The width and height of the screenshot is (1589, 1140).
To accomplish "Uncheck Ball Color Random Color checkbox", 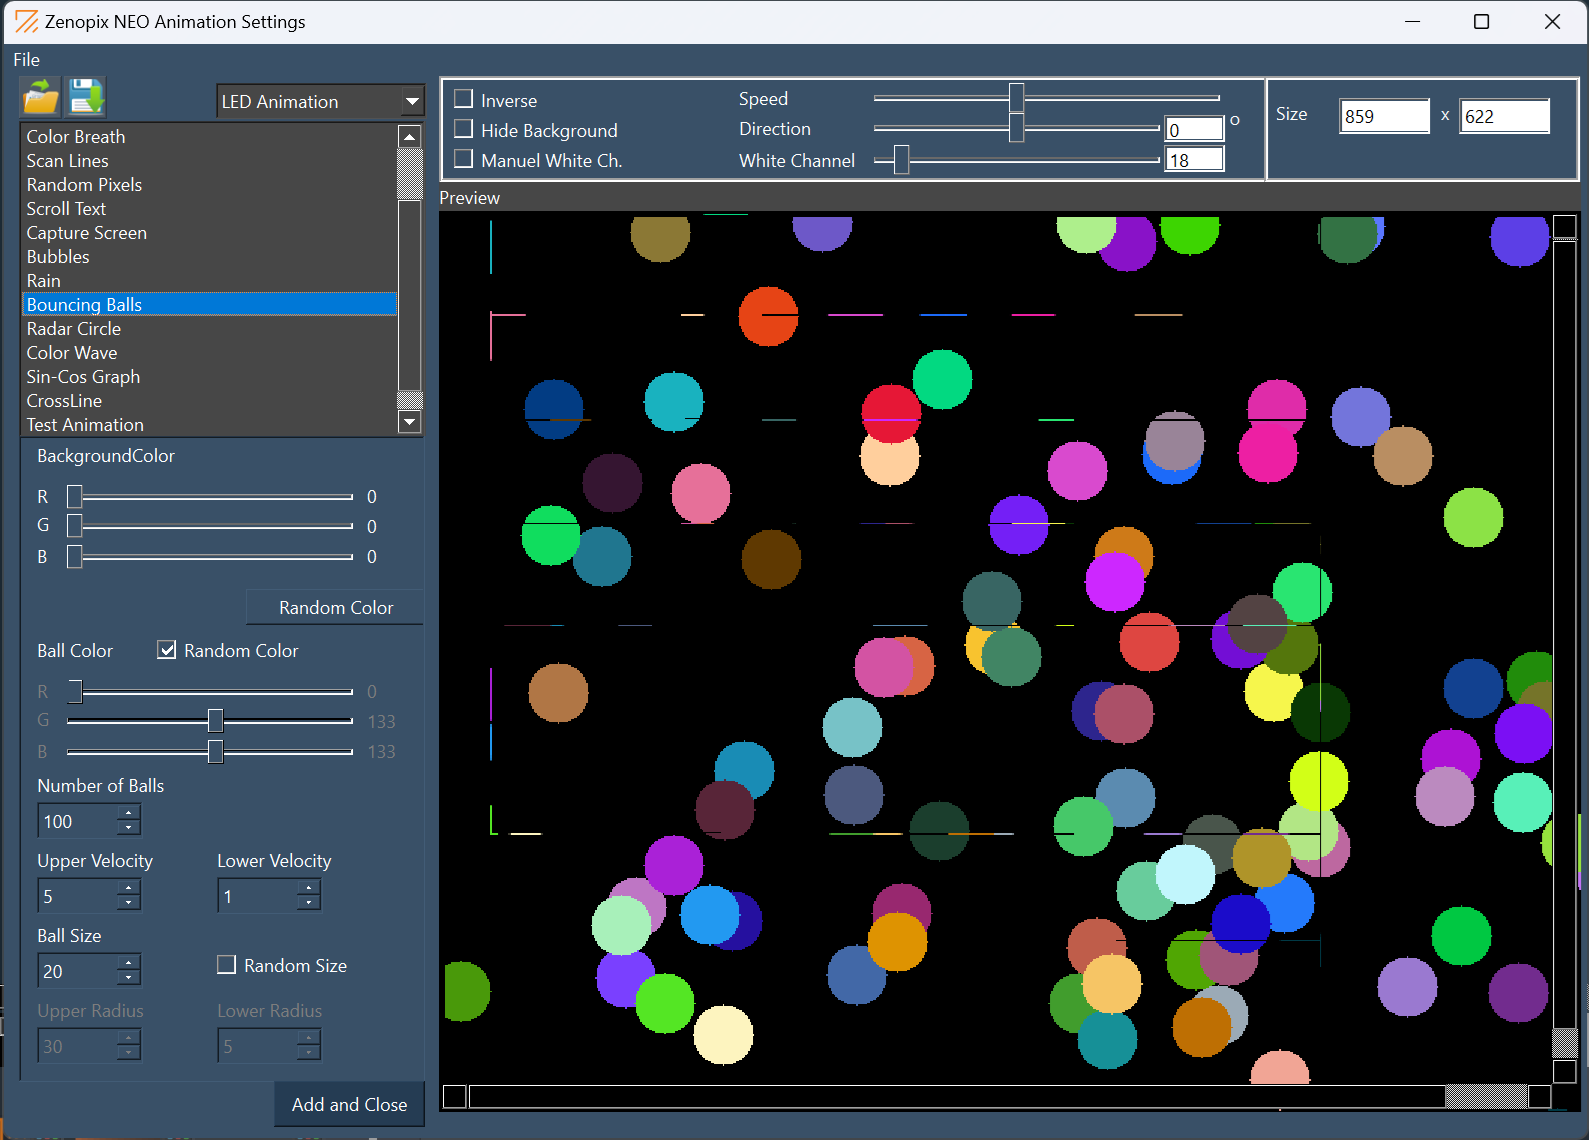I will pyautogui.click(x=167, y=650).
